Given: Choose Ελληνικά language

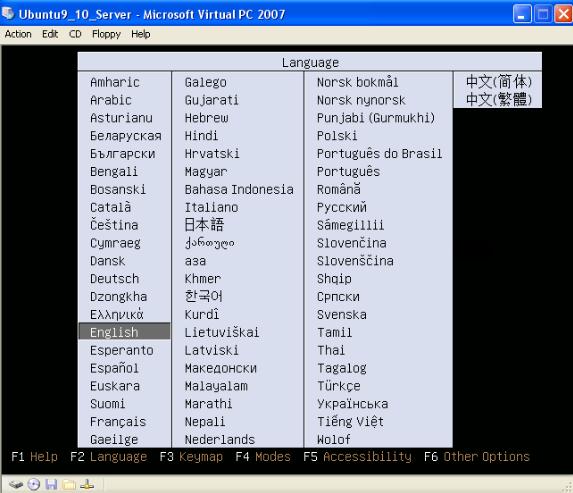Looking at the screenshot, I should click(x=117, y=314).
